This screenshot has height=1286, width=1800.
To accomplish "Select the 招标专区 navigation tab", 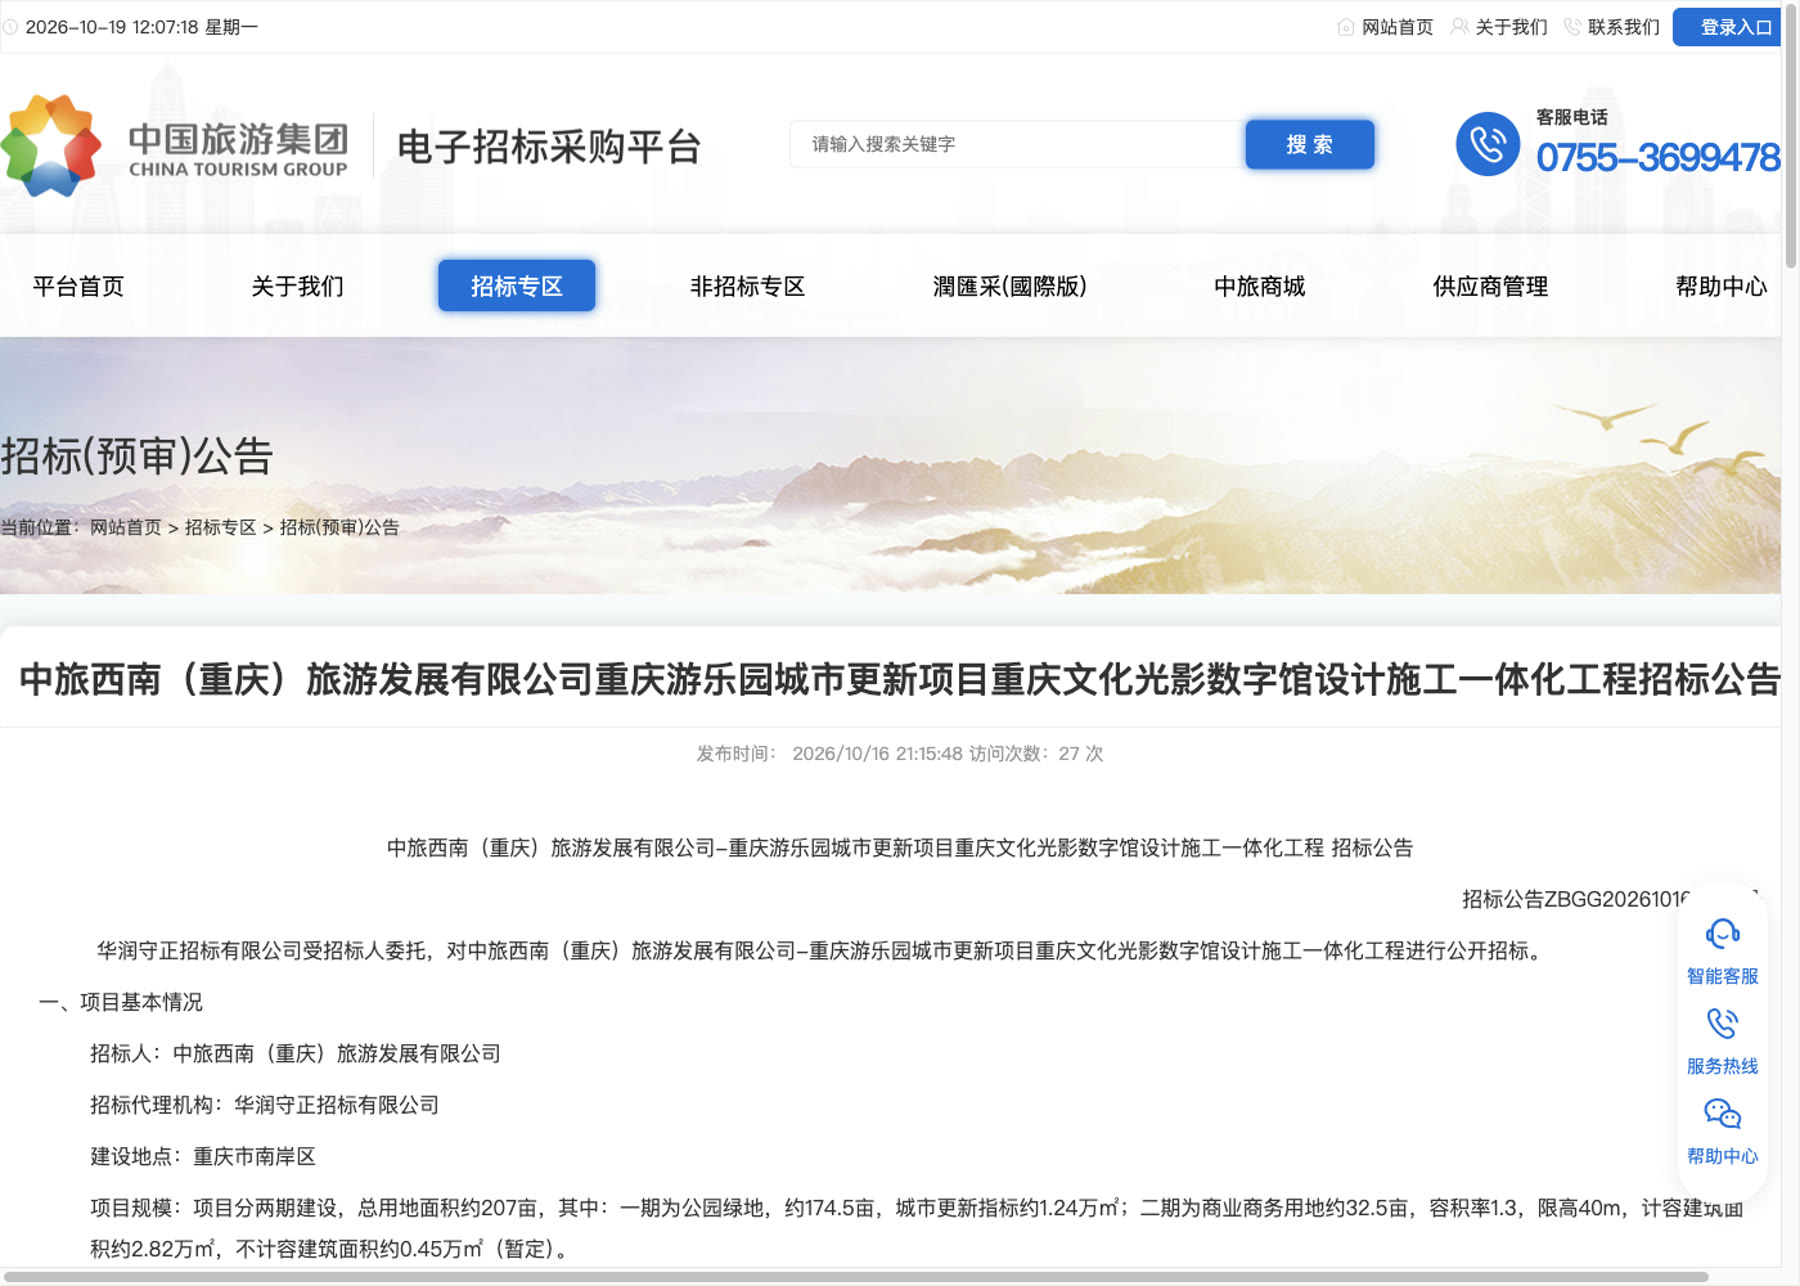I will 516,286.
